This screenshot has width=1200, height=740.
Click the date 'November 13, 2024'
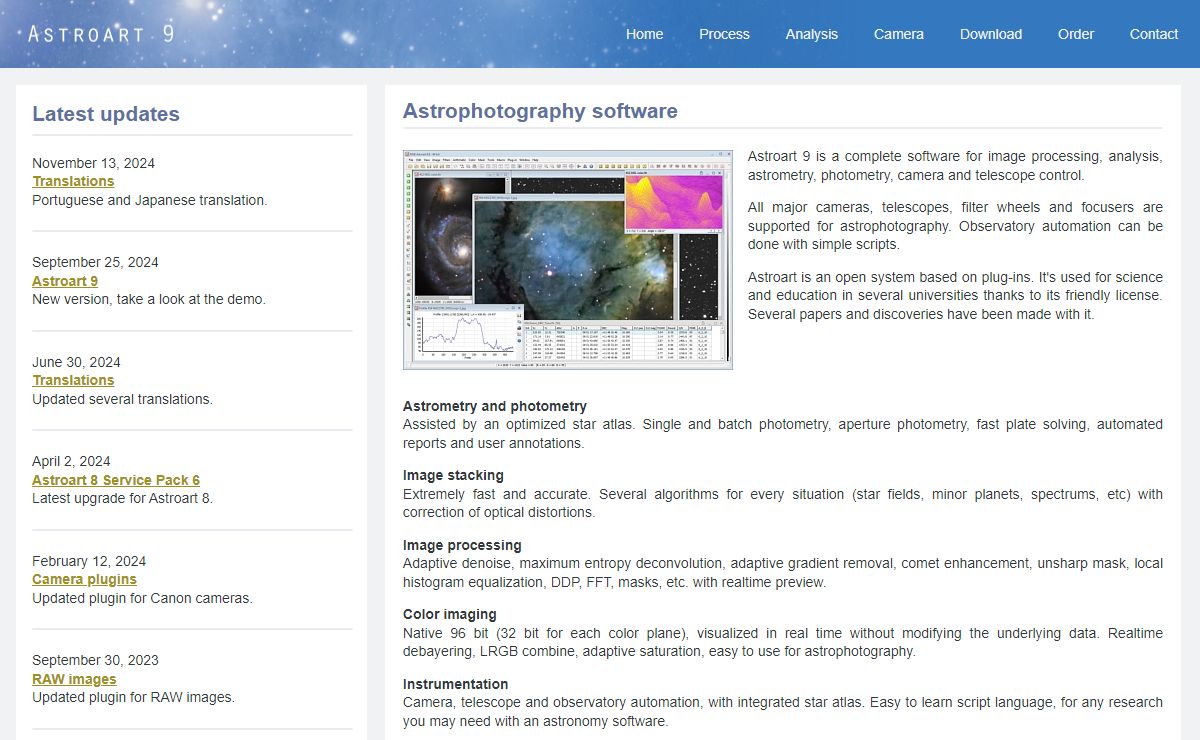93,163
